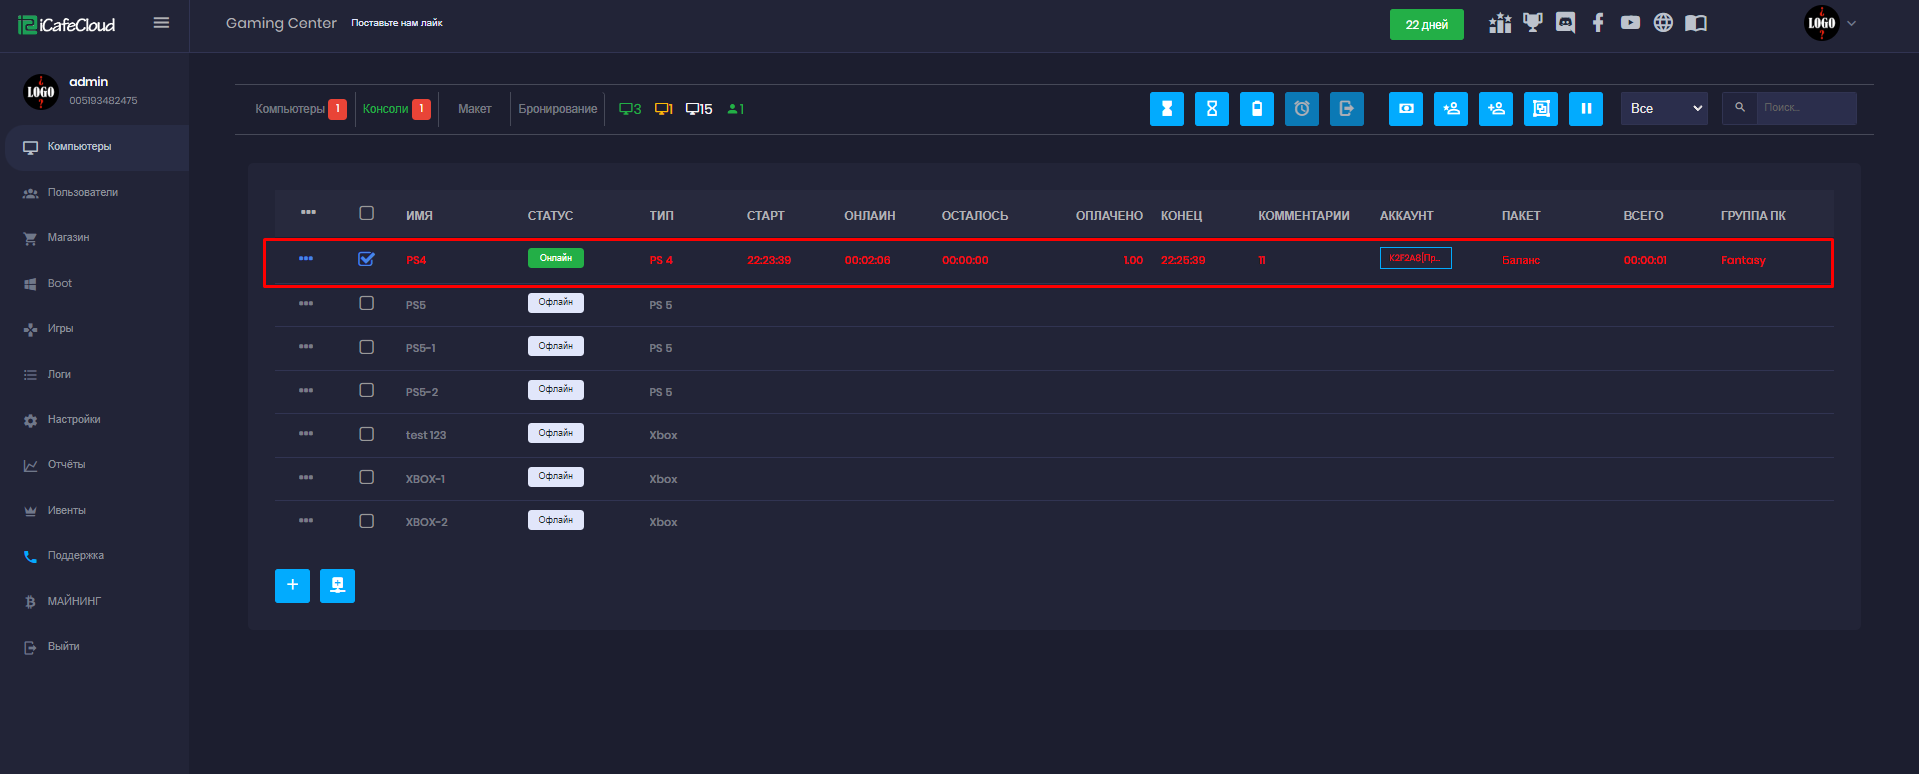The image size is (1919, 774).
Task: Open the trophy icon in header
Action: (1532, 23)
